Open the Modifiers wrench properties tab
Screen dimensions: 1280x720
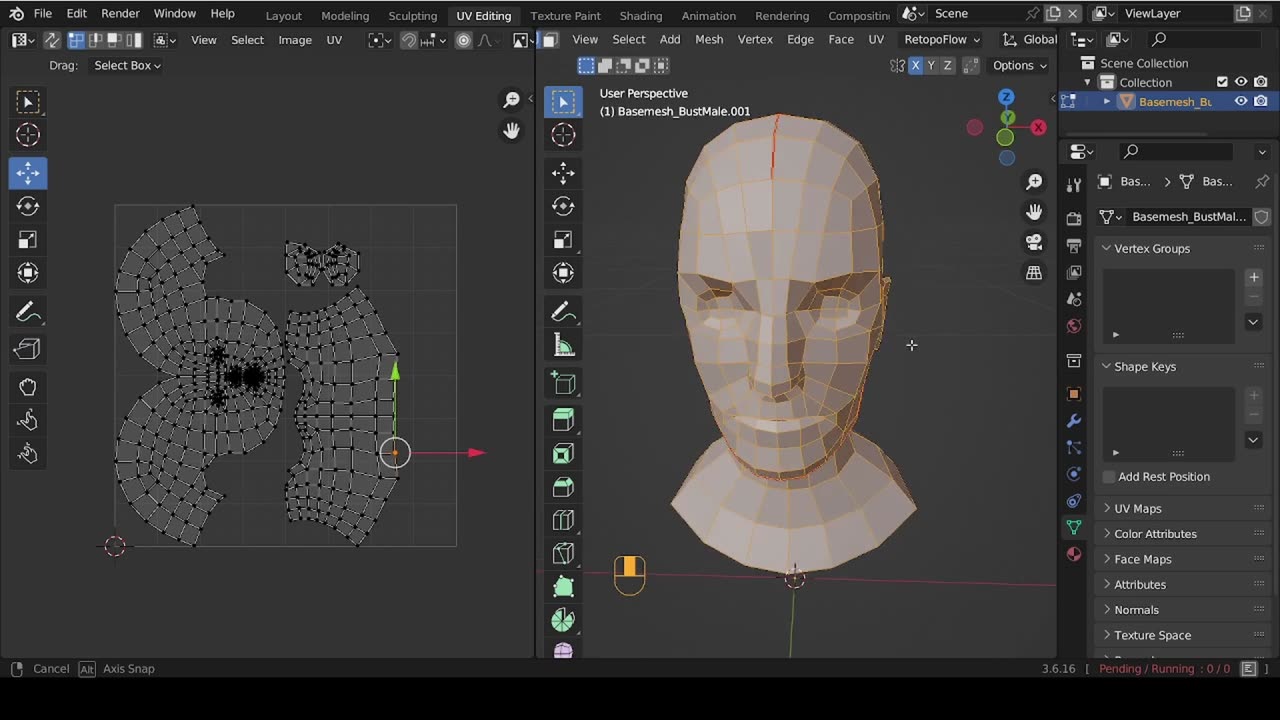(1074, 421)
